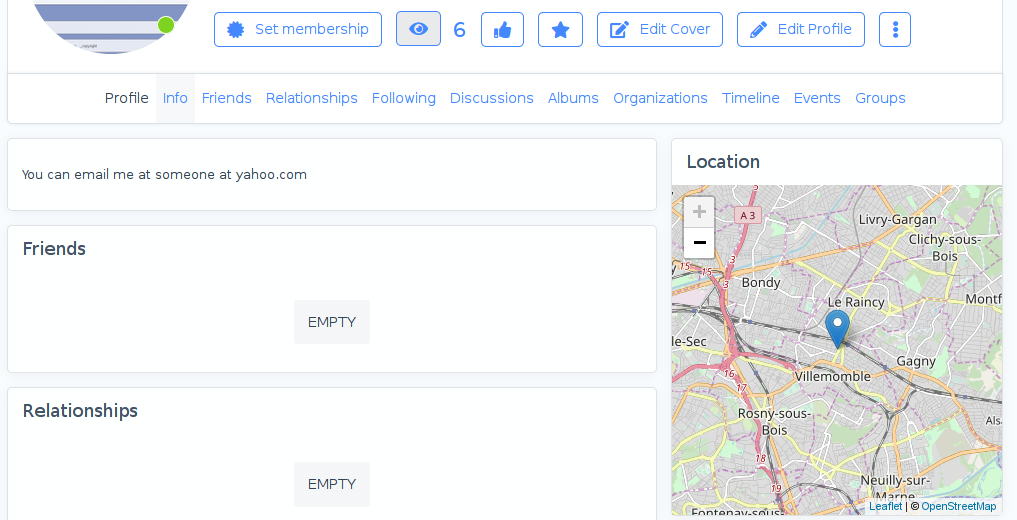Click the green online status dot
The image size is (1017, 520).
tap(166, 25)
